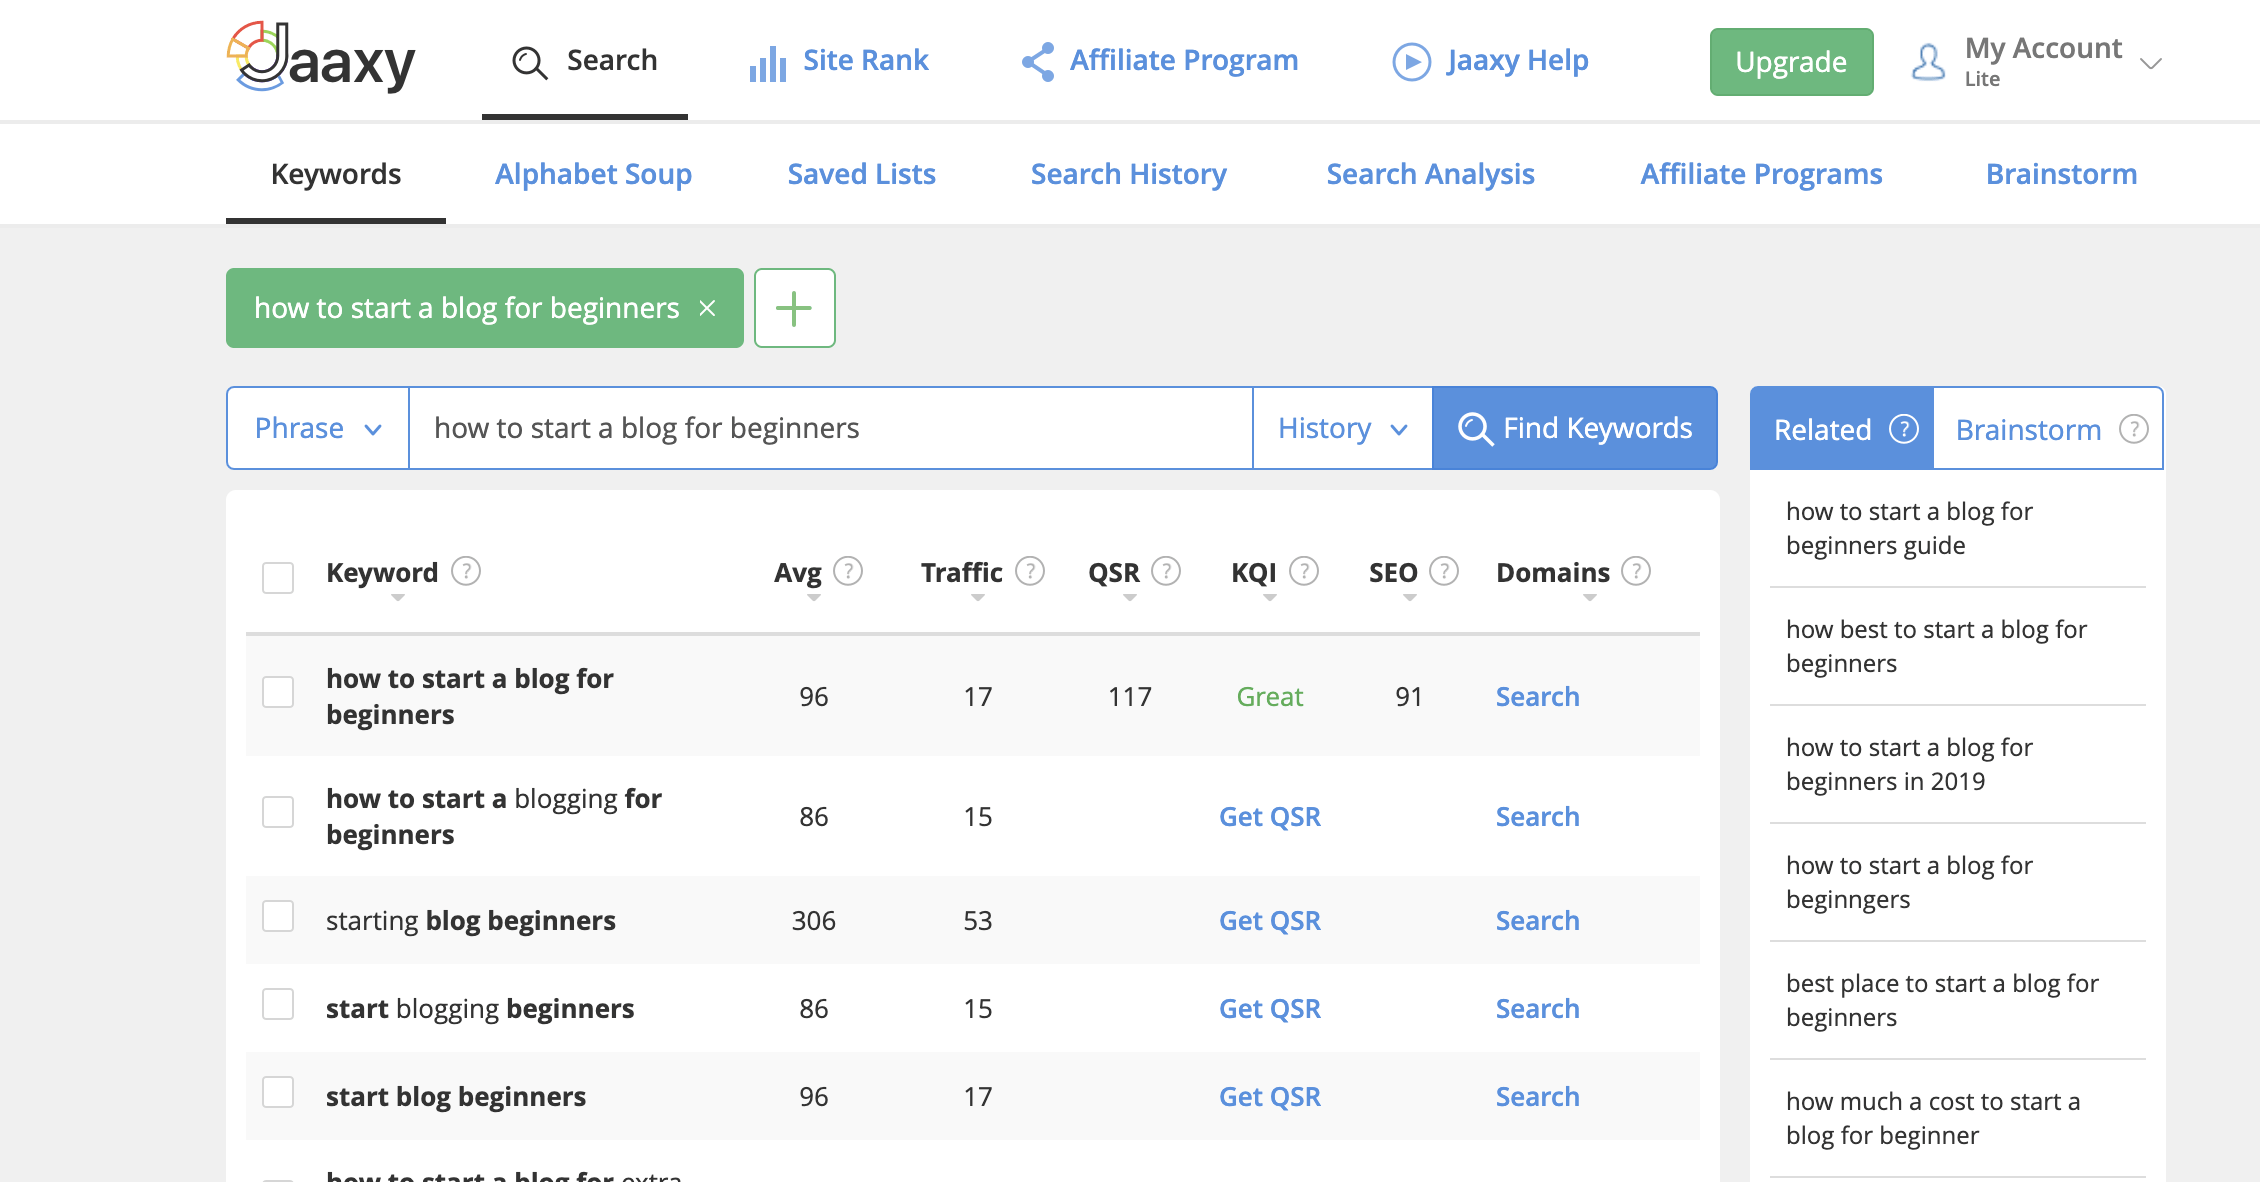Check the 'start blogging beginners' row

click(278, 1004)
